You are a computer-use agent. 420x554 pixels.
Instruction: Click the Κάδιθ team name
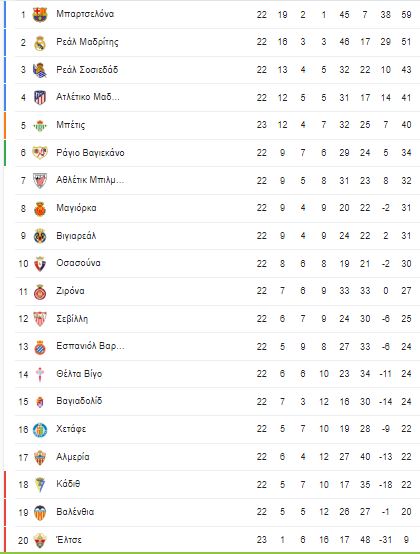pyautogui.click(x=68, y=484)
